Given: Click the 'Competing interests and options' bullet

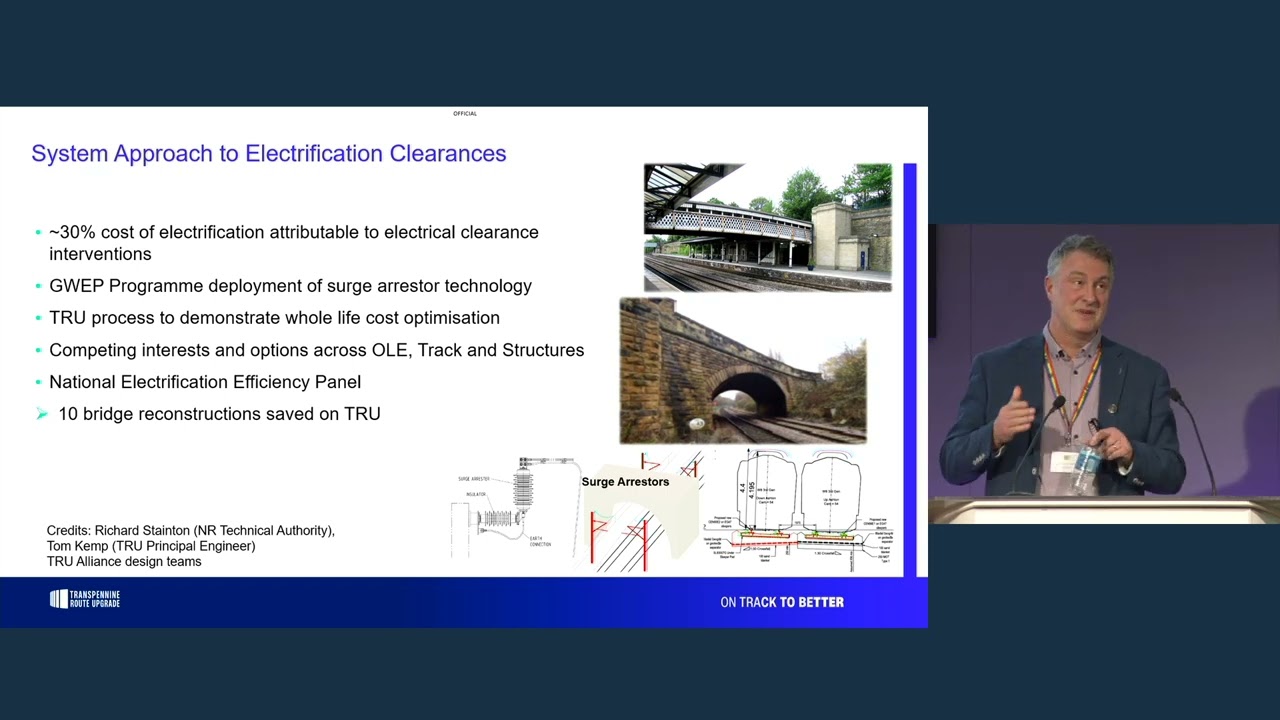Looking at the screenshot, I should (x=316, y=350).
